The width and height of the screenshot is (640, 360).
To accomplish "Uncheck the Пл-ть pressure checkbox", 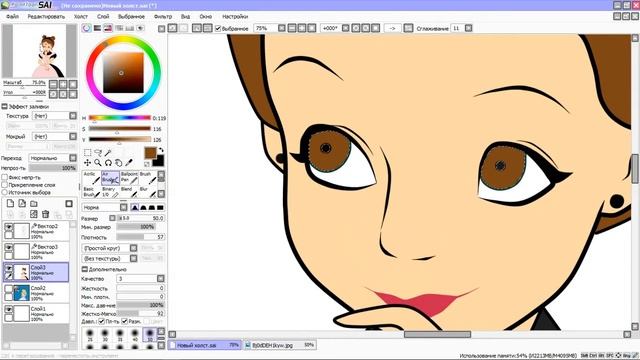I will coord(102,322).
